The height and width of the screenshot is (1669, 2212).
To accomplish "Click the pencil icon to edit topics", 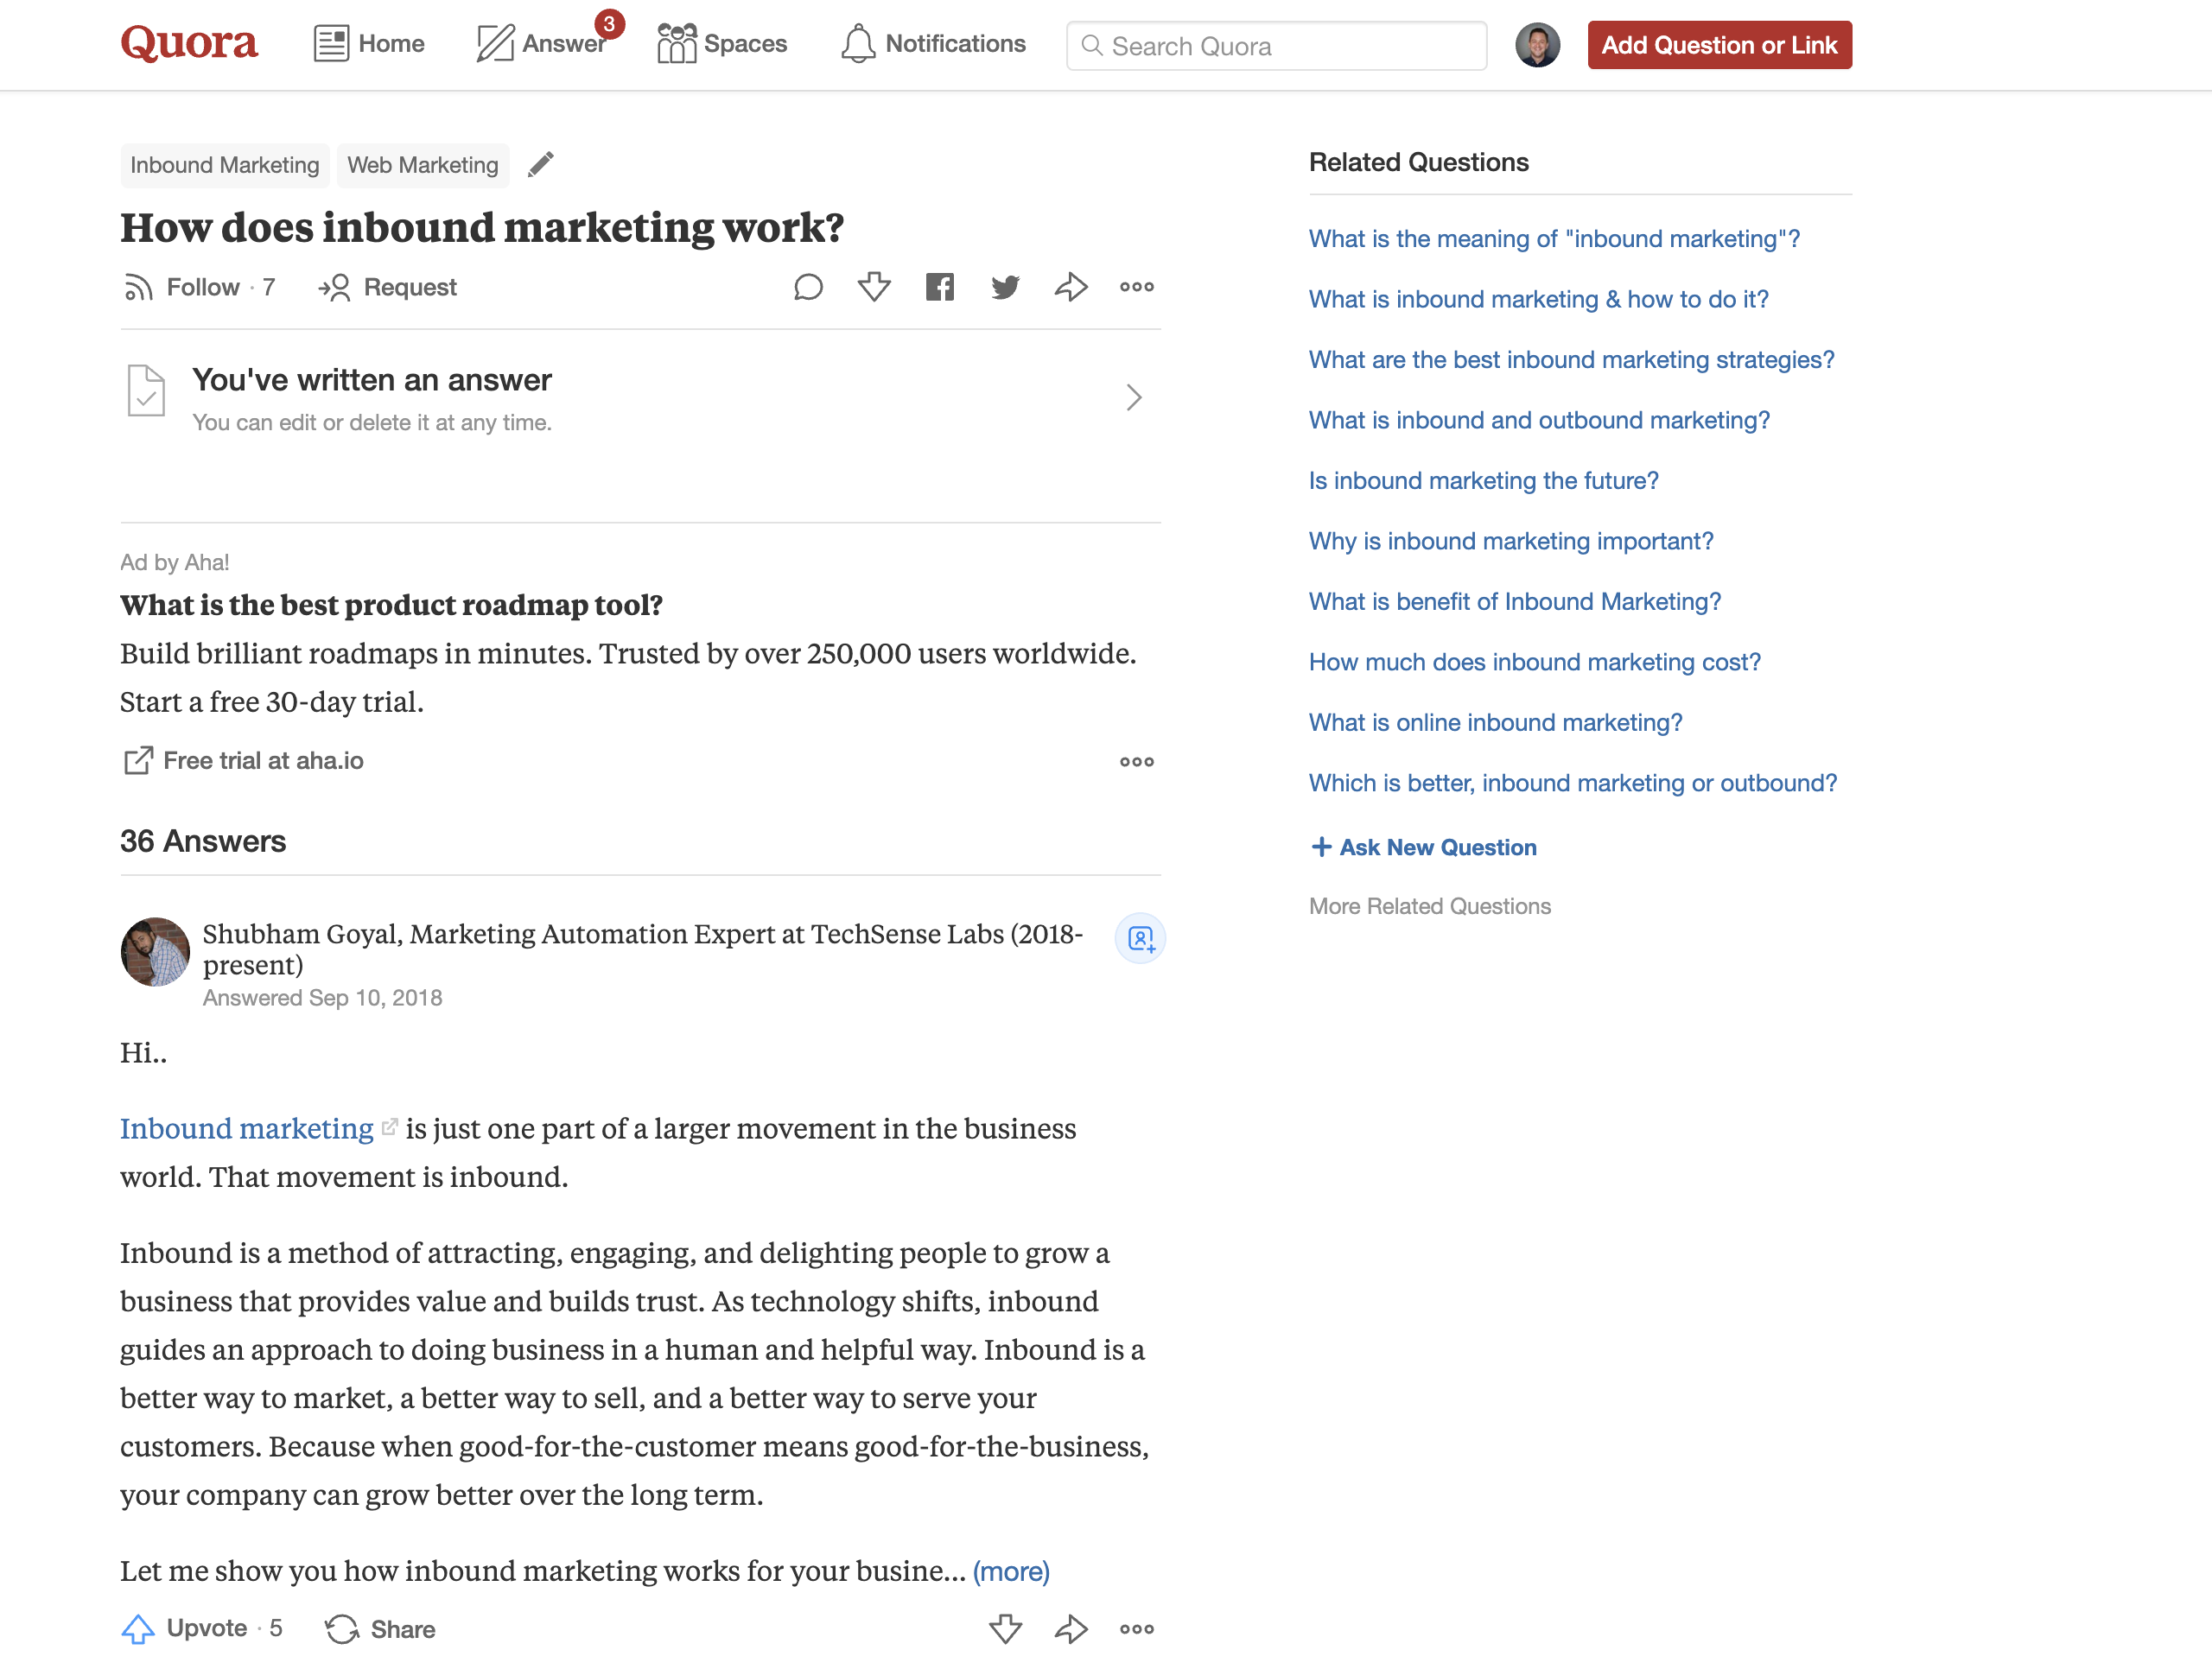I will [541, 164].
